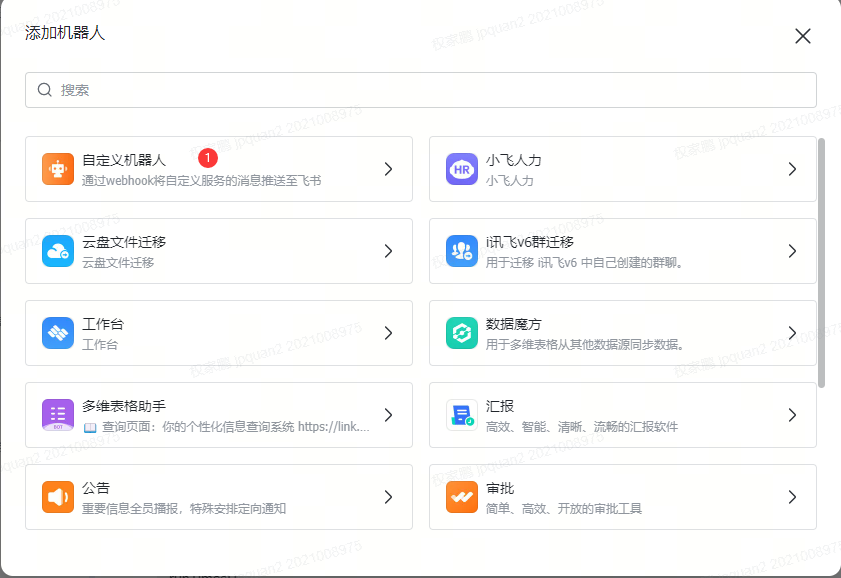This screenshot has height=578, width=841.
Task: Open 汇报 via its chevron arrow
Action: click(x=792, y=415)
